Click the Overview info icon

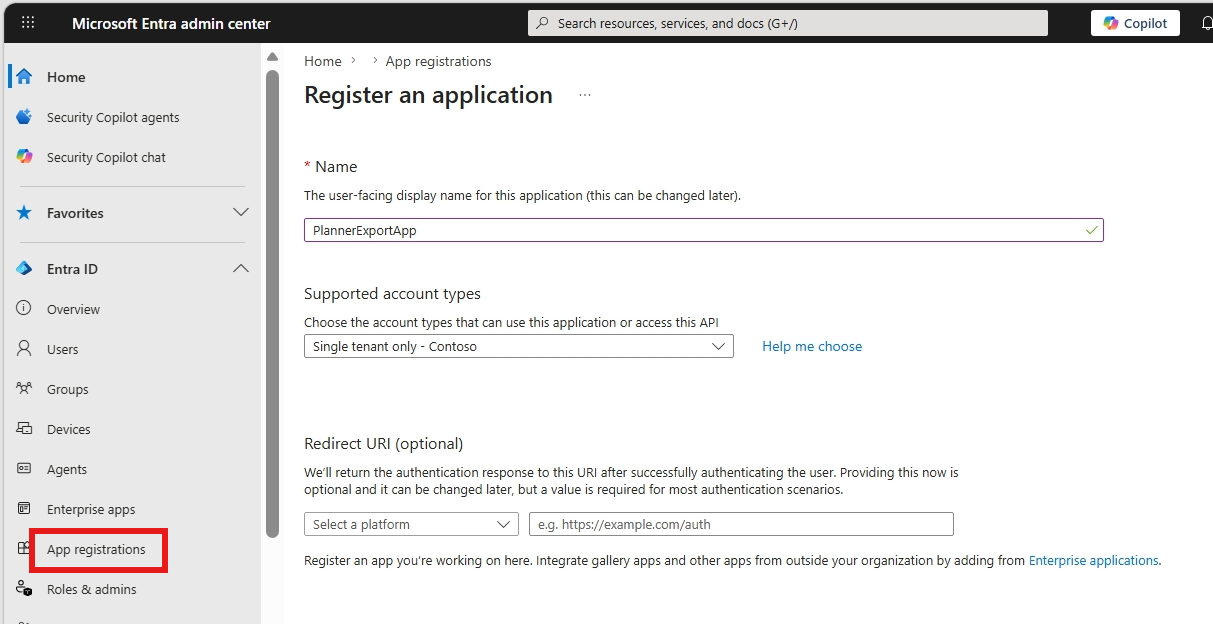(x=24, y=309)
